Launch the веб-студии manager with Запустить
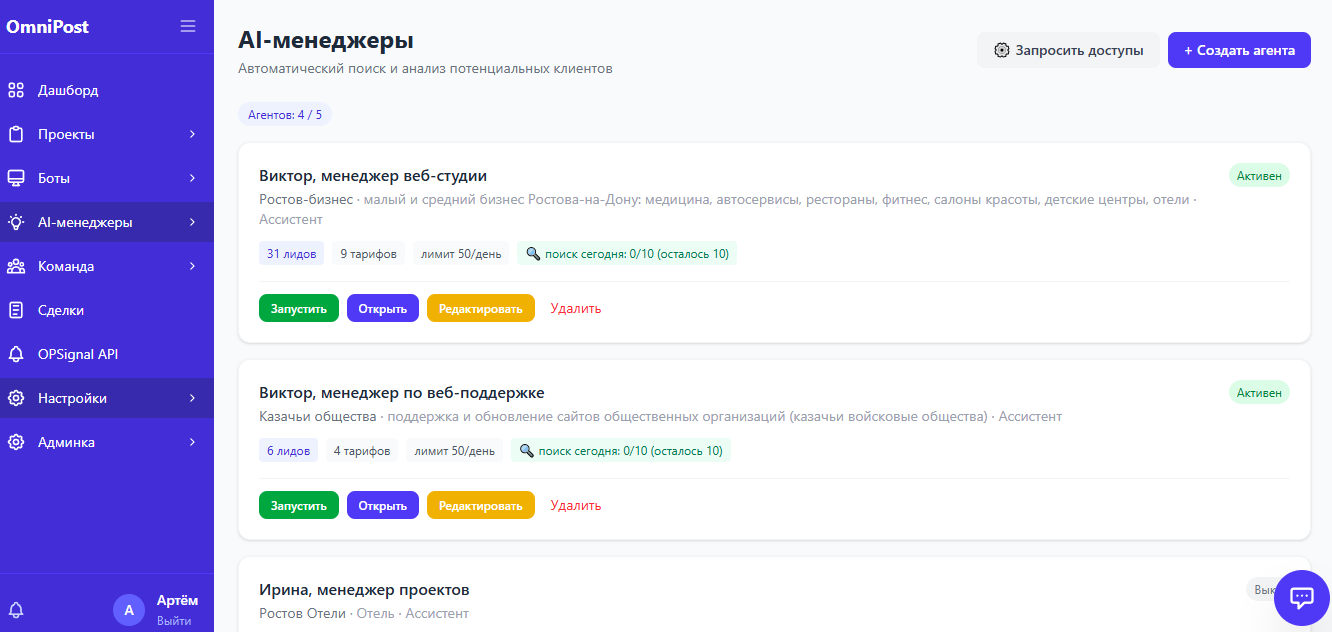Image resolution: width=1332 pixels, height=632 pixels. (299, 308)
